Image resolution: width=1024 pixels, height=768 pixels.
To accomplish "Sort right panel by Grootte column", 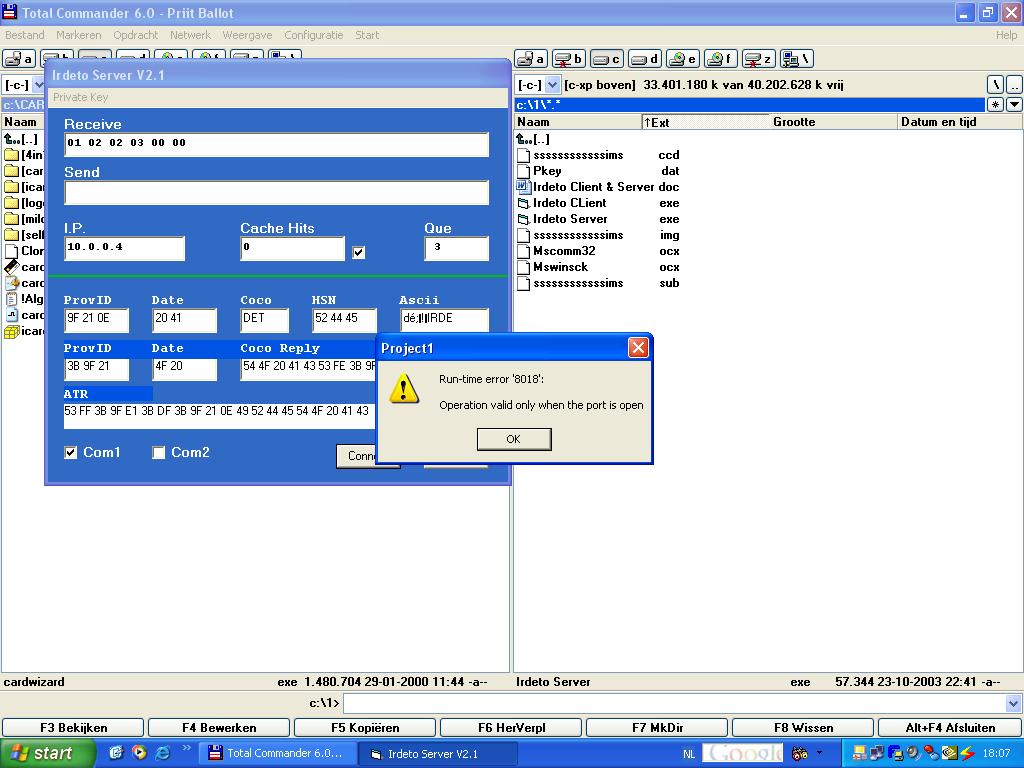I will tap(833, 122).
